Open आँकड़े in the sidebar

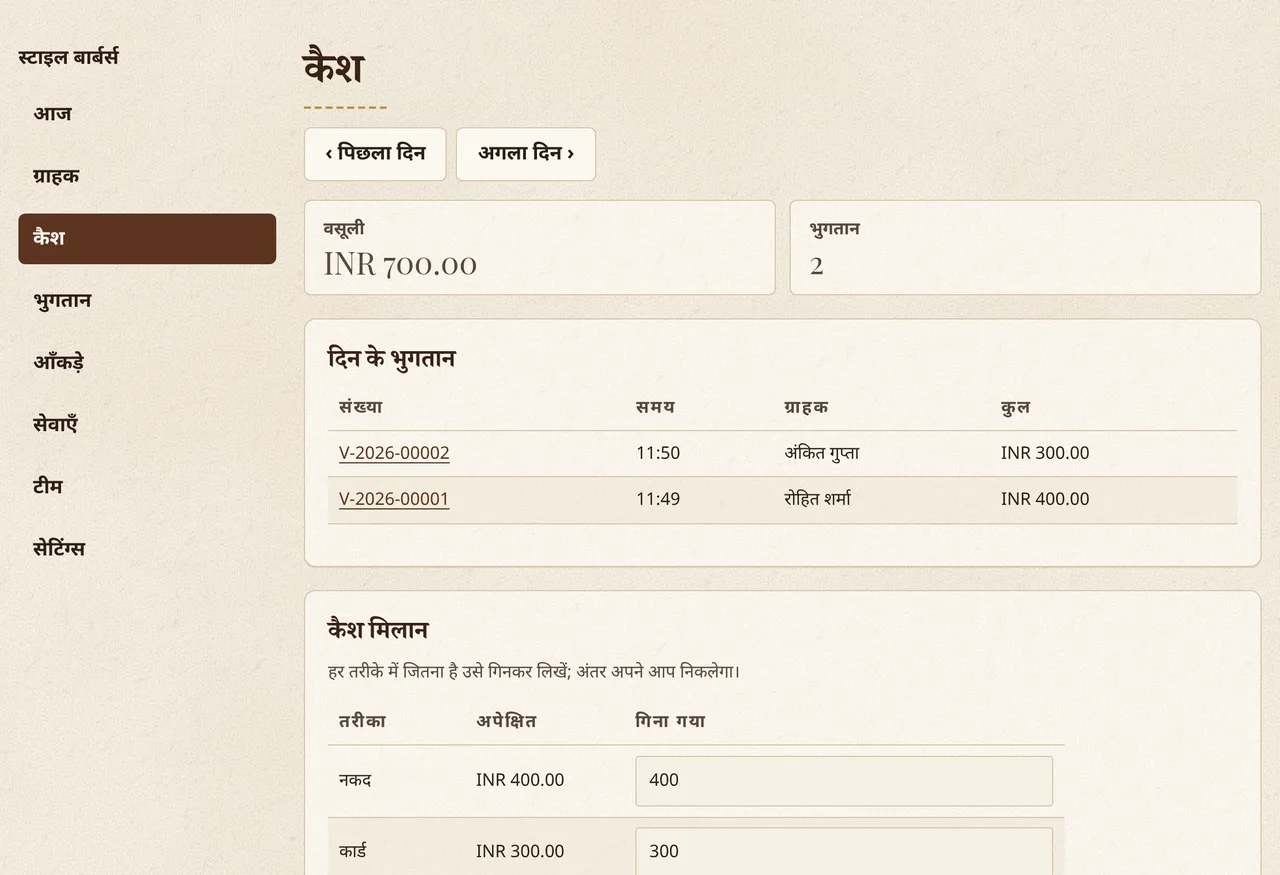pos(147,362)
